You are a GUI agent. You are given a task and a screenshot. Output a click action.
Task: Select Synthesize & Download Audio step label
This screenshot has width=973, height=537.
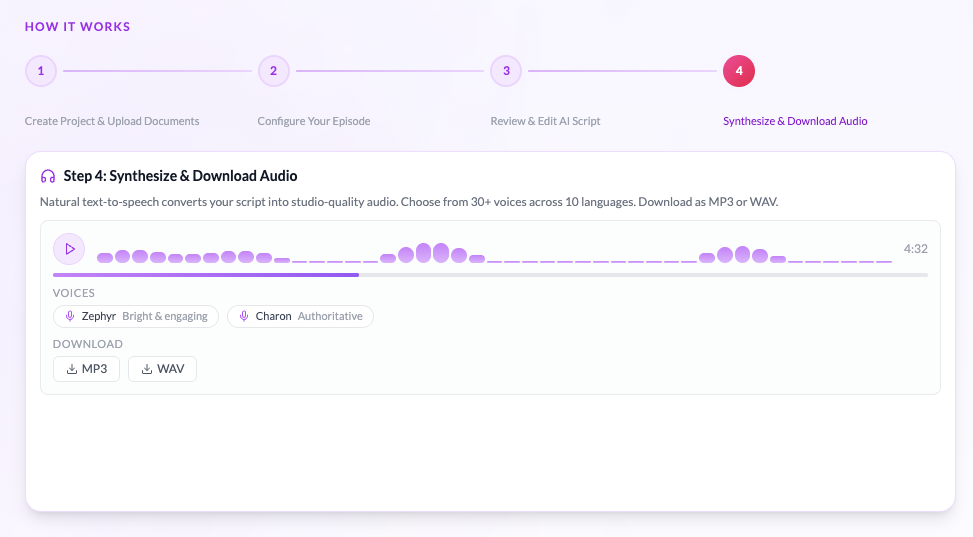(x=795, y=121)
